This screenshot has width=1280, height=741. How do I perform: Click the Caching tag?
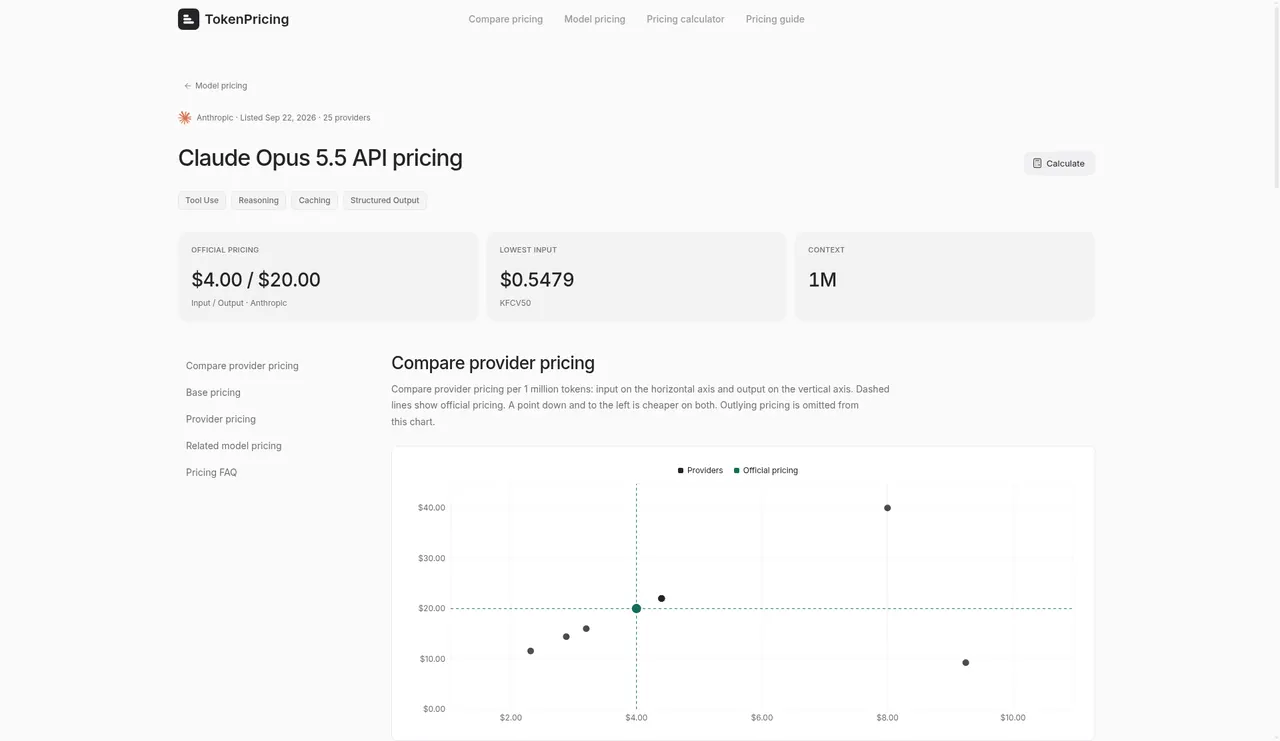click(314, 201)
